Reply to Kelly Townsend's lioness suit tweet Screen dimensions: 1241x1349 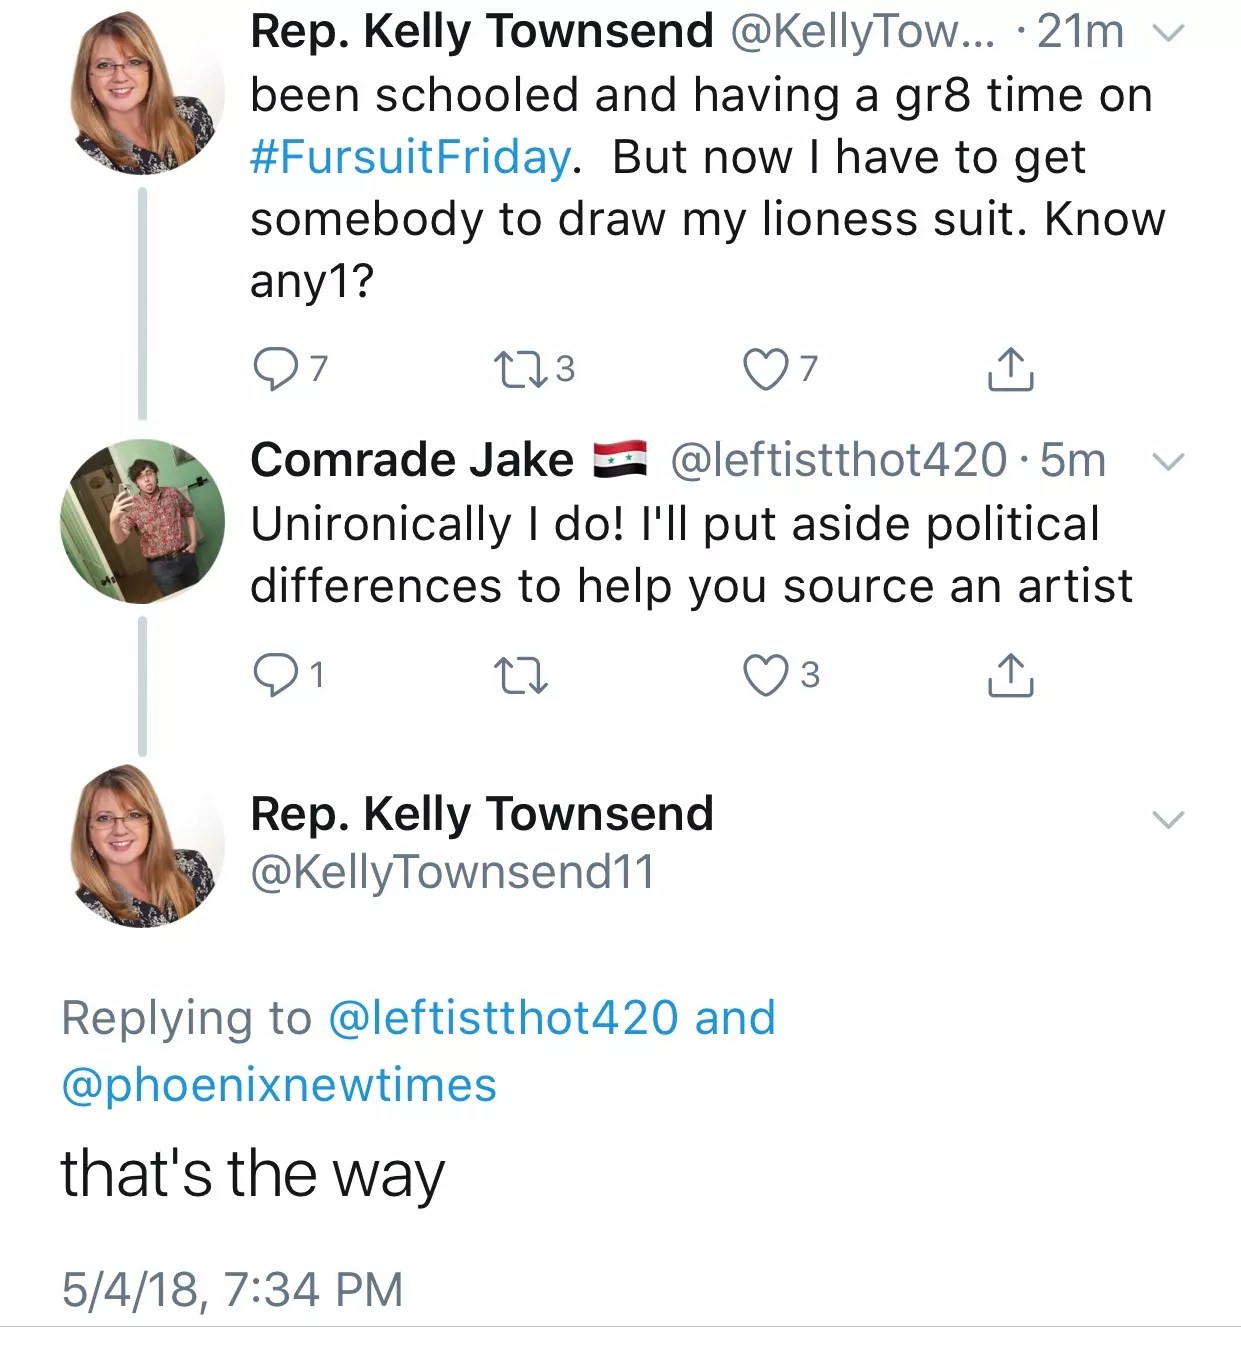coord(272,369)
